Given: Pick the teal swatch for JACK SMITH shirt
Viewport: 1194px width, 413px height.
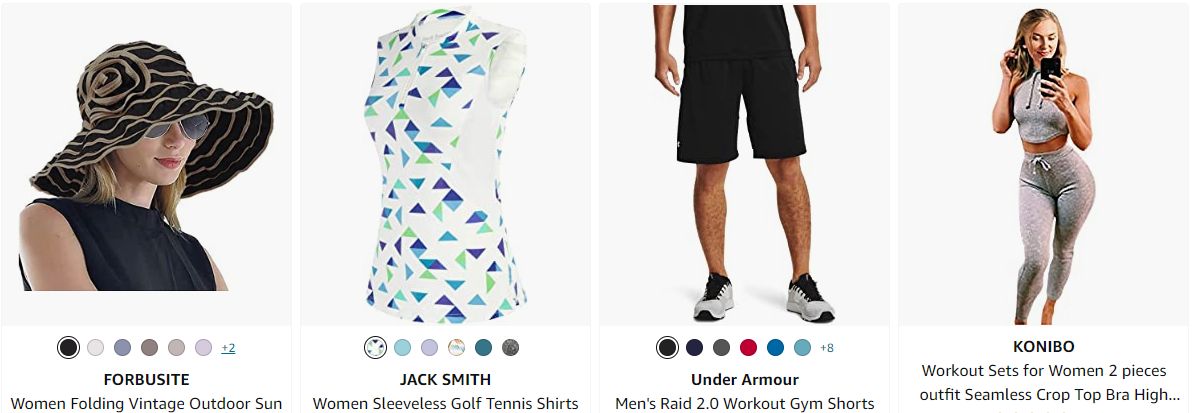Looking at the screenshot, I should [x=484, y=347].
